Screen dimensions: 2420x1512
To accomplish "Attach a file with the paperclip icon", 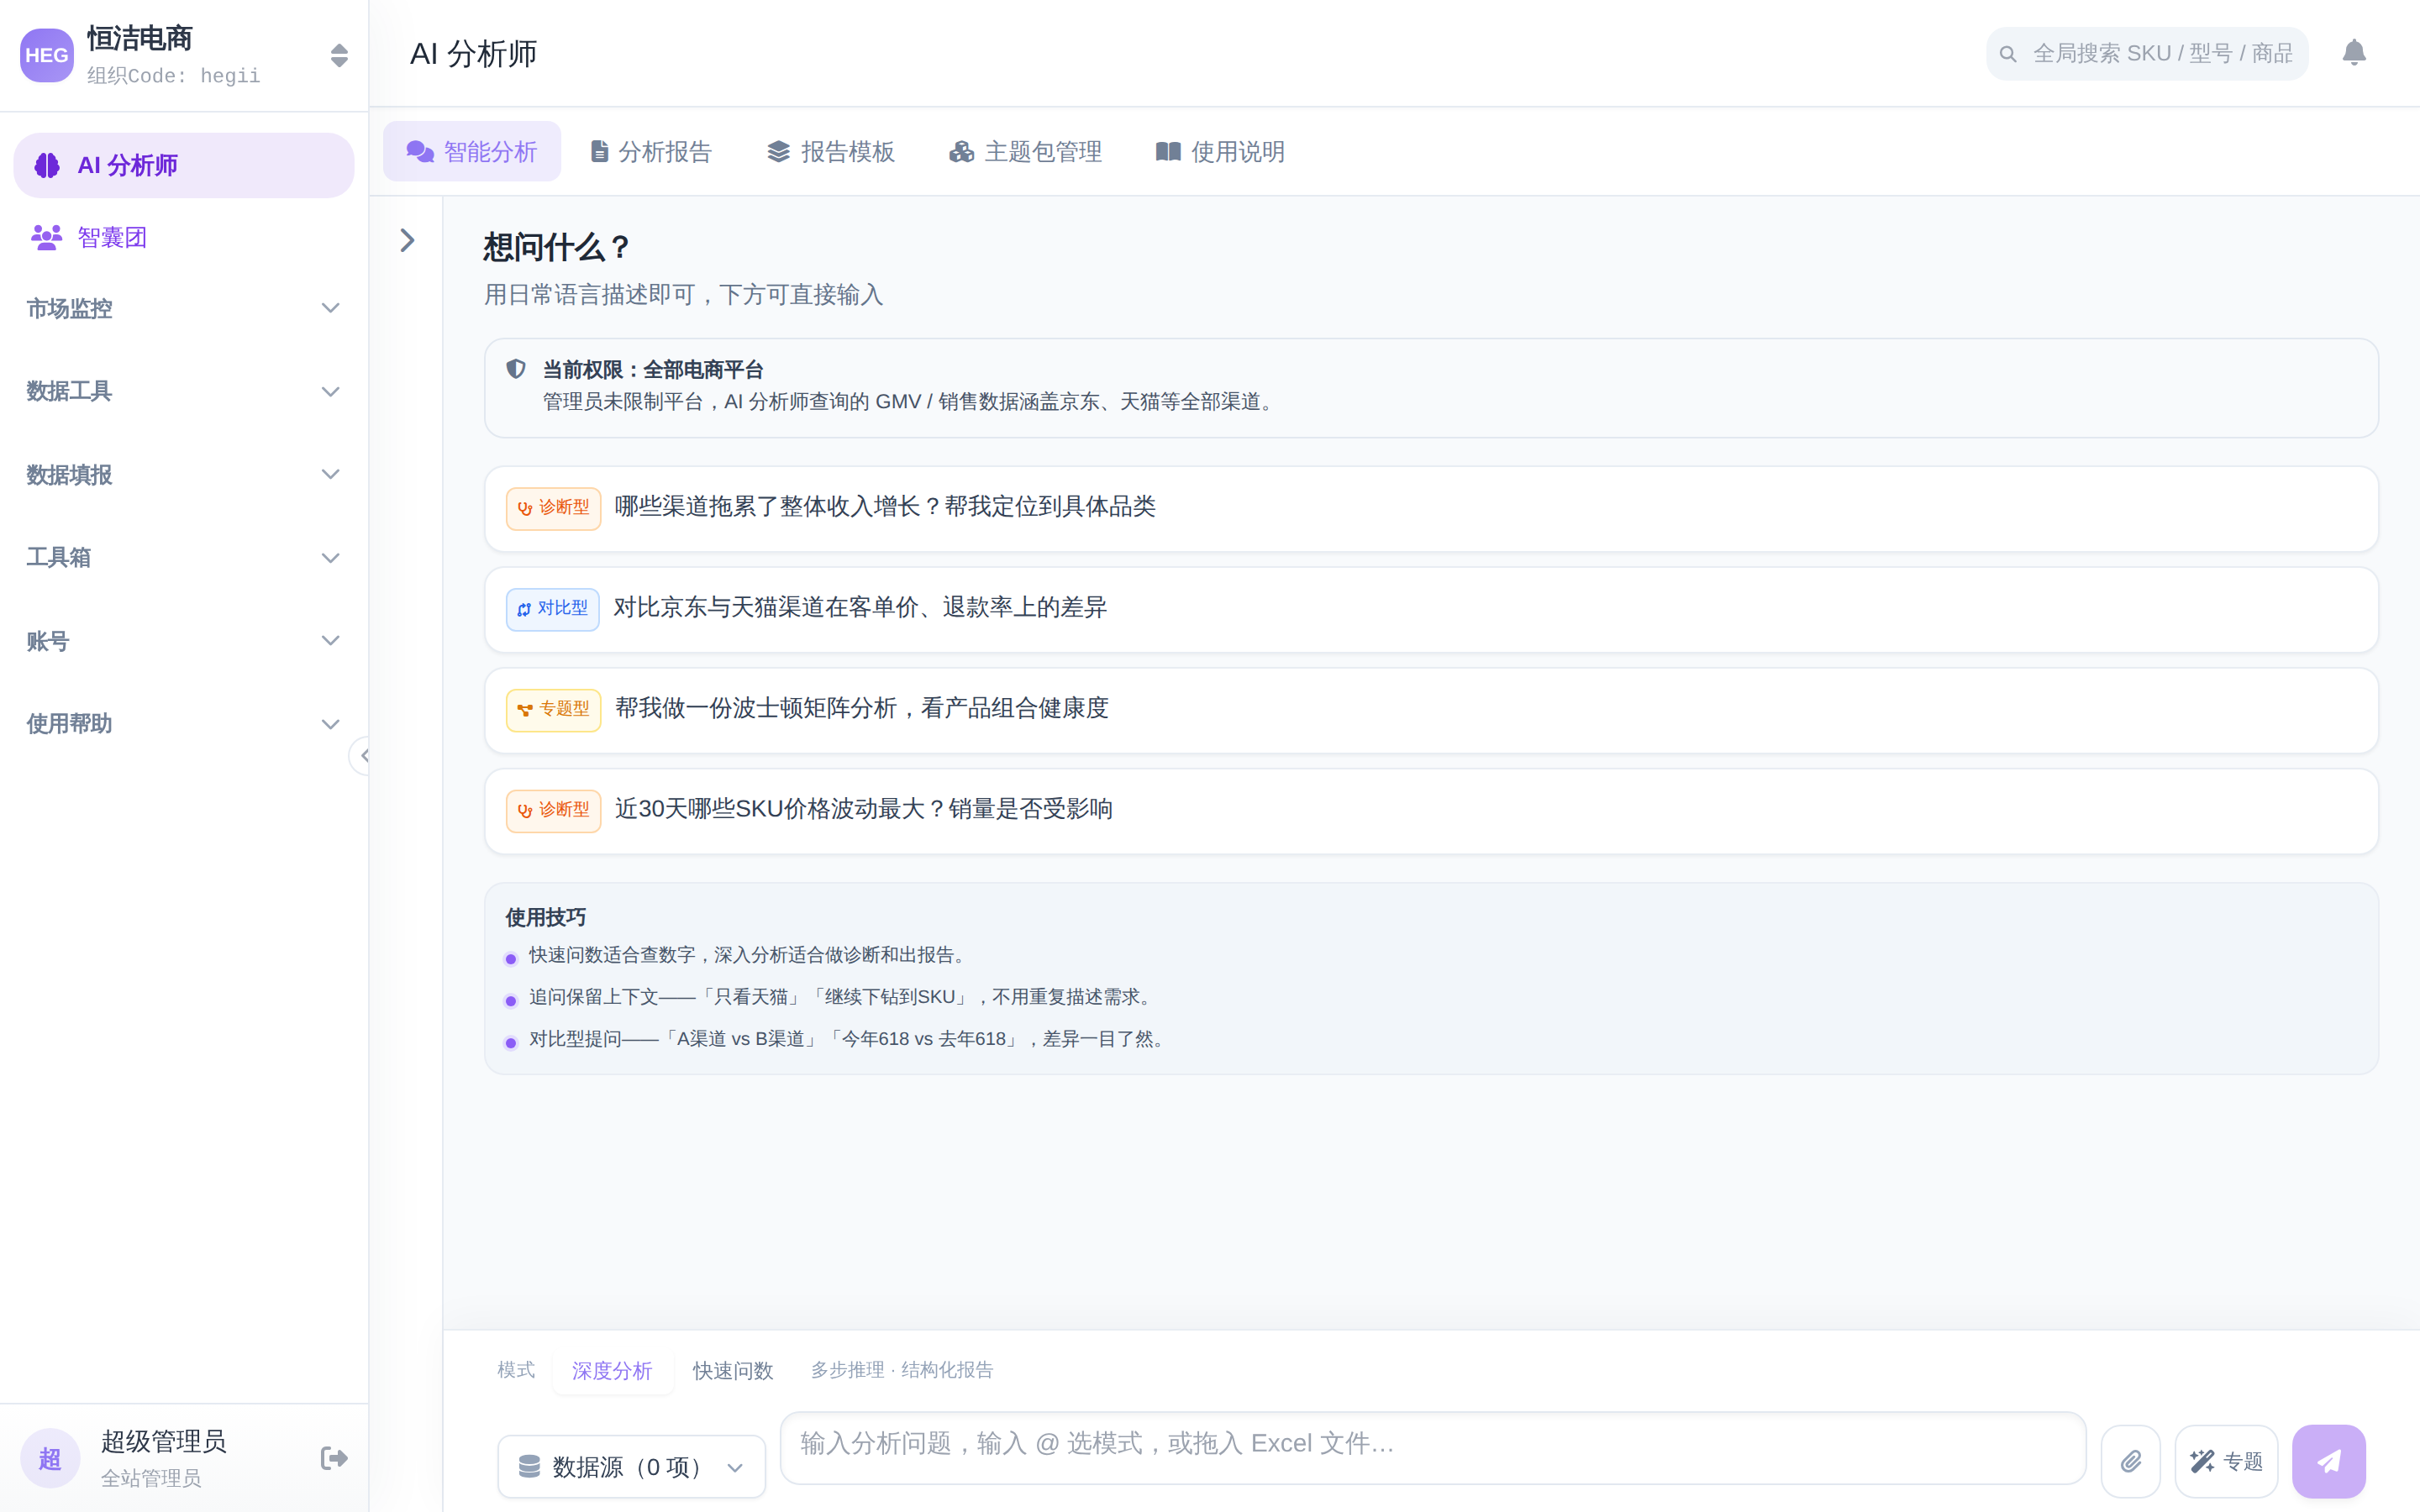I will pyautogui.click(x=2131, y=1461).
